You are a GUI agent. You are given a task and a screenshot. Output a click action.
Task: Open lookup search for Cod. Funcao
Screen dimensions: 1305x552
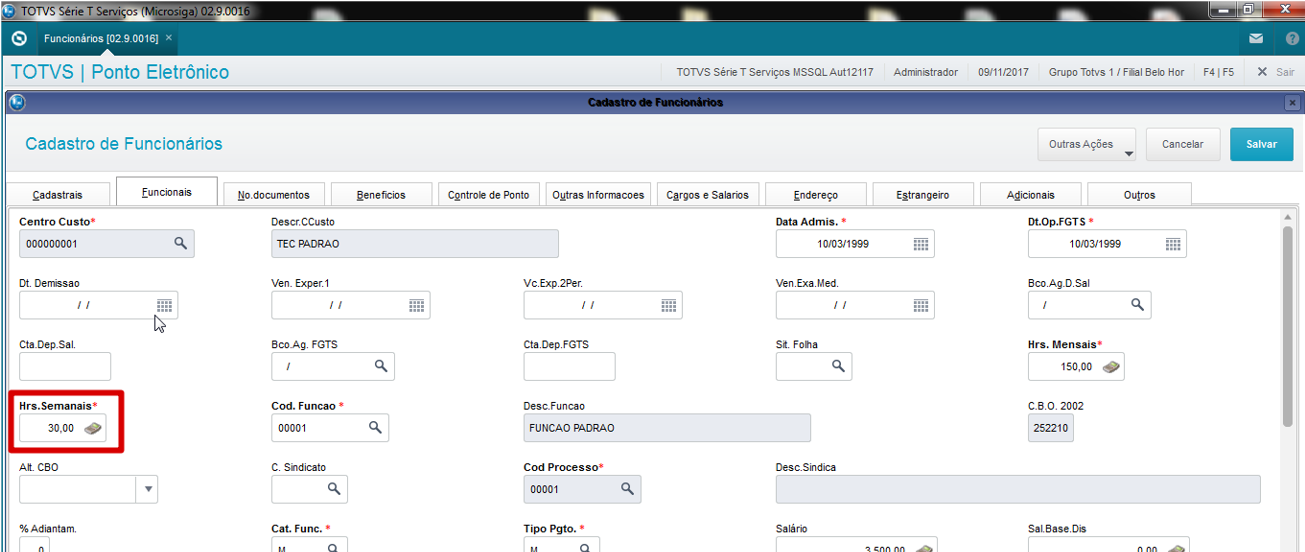tap(375, 427)
